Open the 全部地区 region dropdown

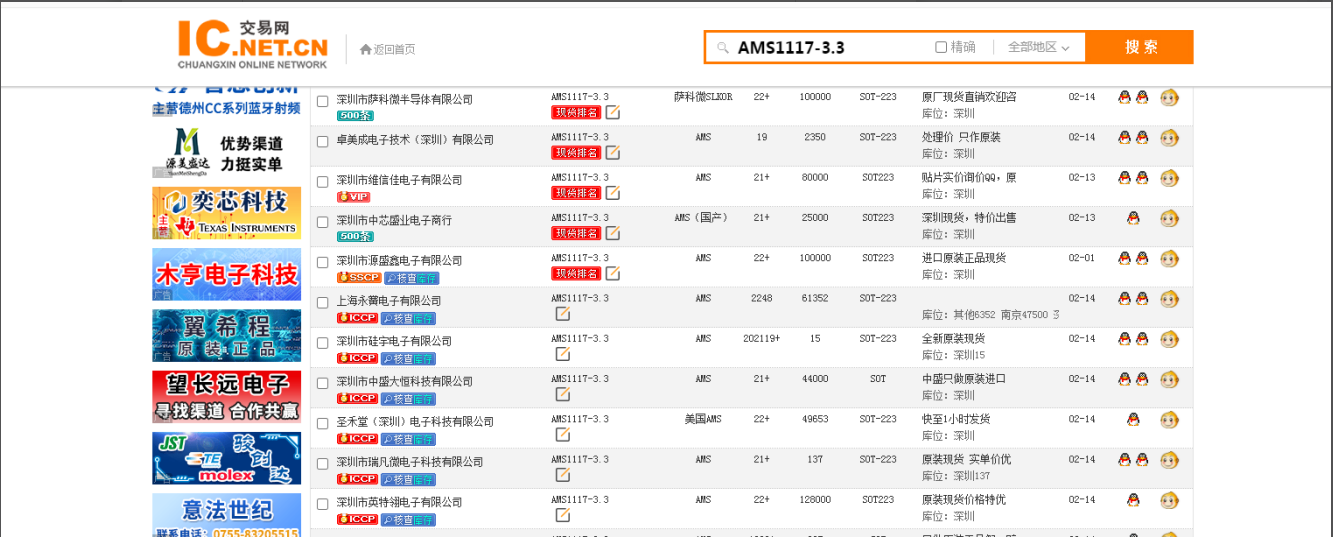pyautogui.click(x=1038, y=47)
